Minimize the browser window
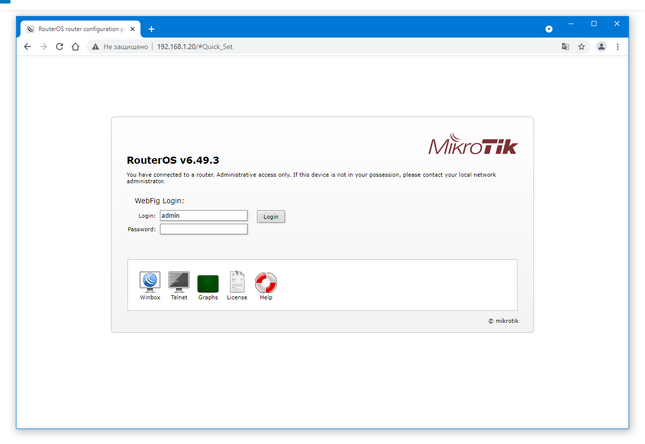Viewport: 645px width, 444px height. pyautogui.click(x=571, y=23)
